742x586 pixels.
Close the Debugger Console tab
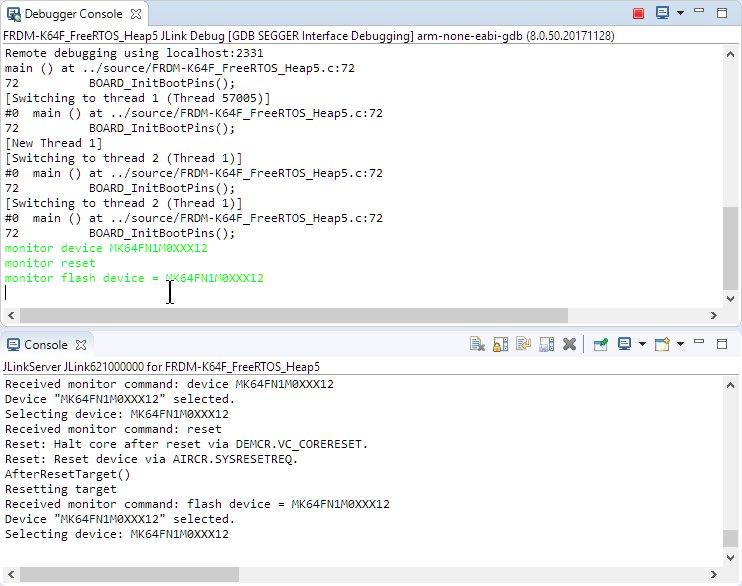coord(136,14)
